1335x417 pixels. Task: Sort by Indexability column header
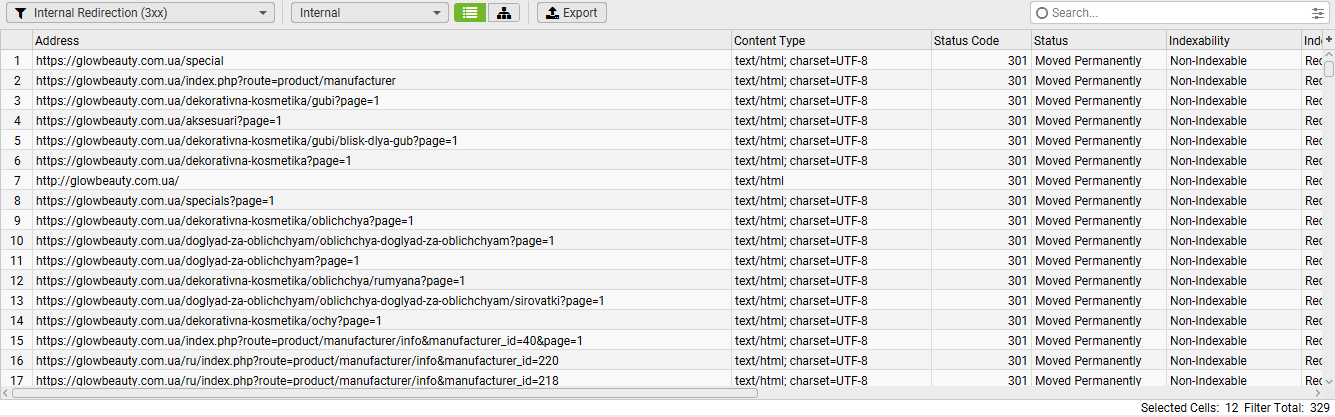click(1232, 41)
